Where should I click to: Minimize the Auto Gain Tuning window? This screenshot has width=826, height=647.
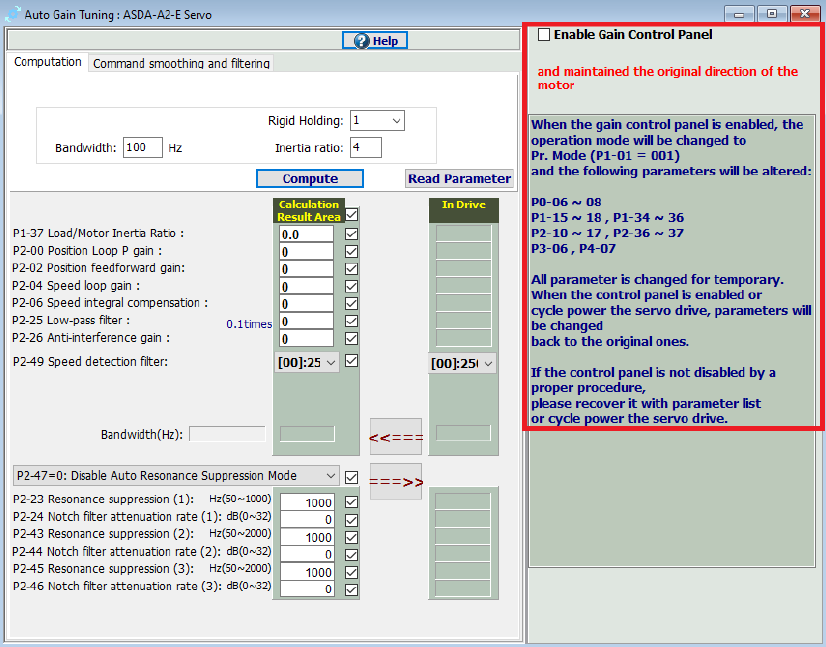(x=740, y=13)
